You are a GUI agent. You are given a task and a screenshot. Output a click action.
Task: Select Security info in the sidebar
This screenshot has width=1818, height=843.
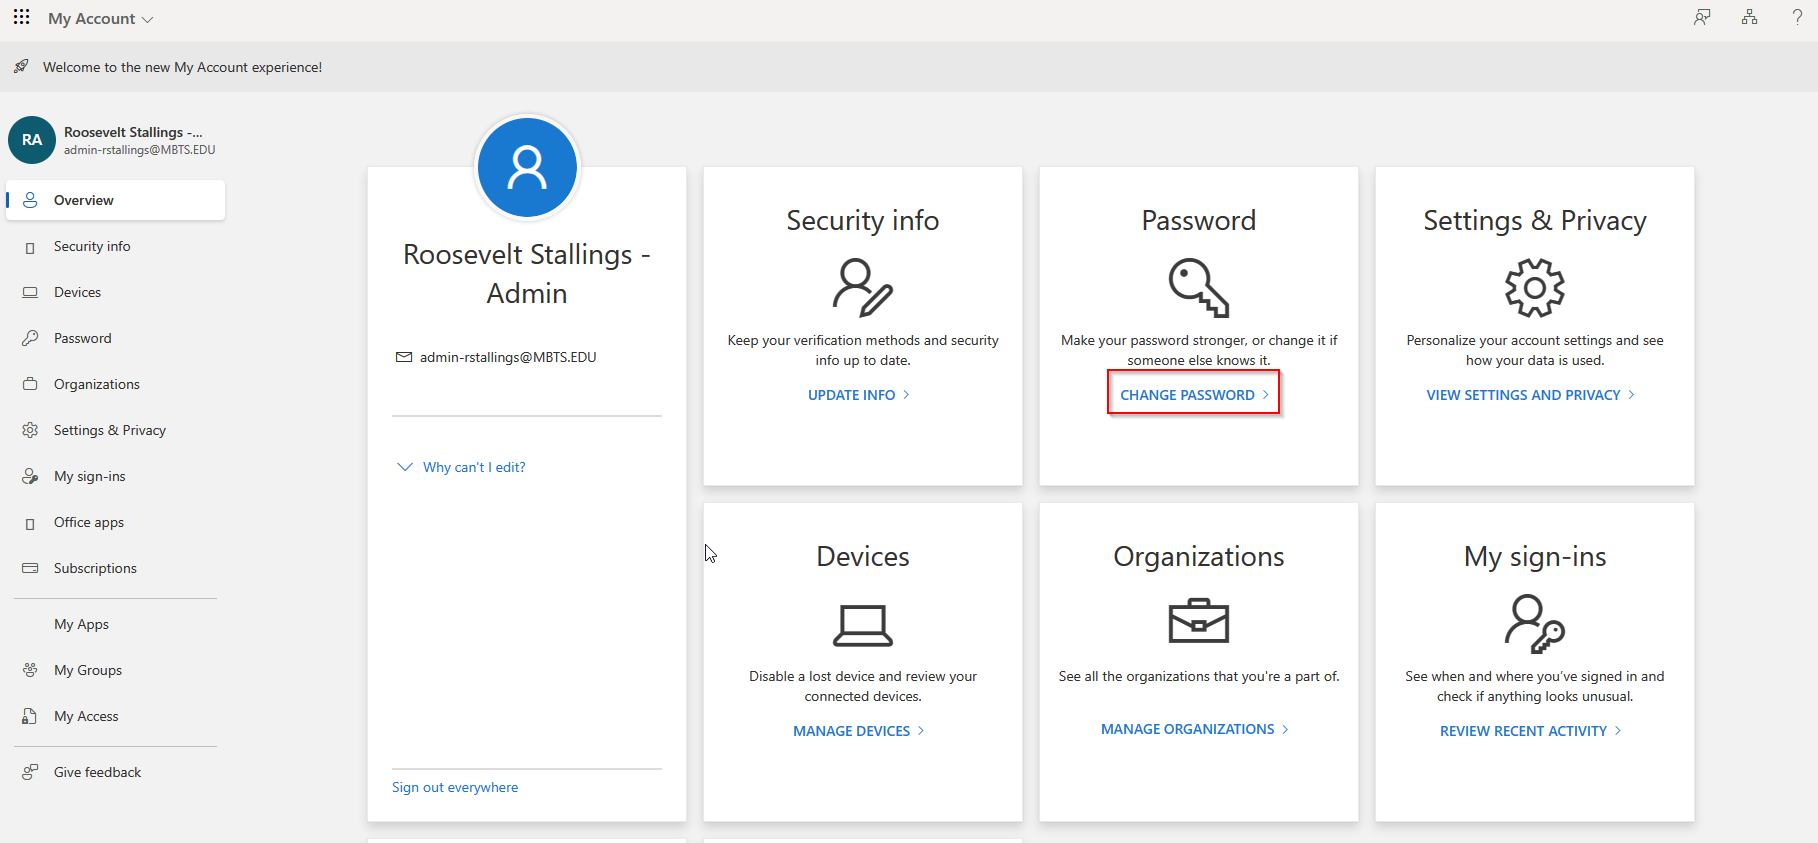click(92, 246)
